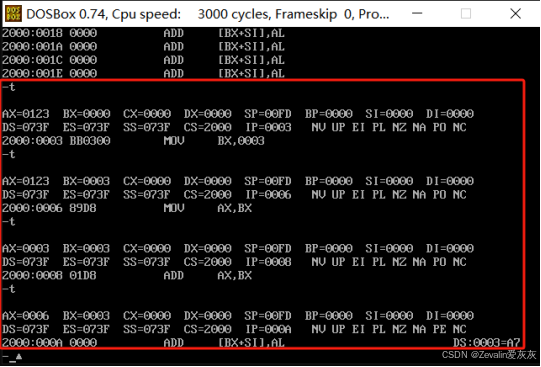Click the DOSBox application icon in title bar
Screen dimensions: 541x367
13,14
